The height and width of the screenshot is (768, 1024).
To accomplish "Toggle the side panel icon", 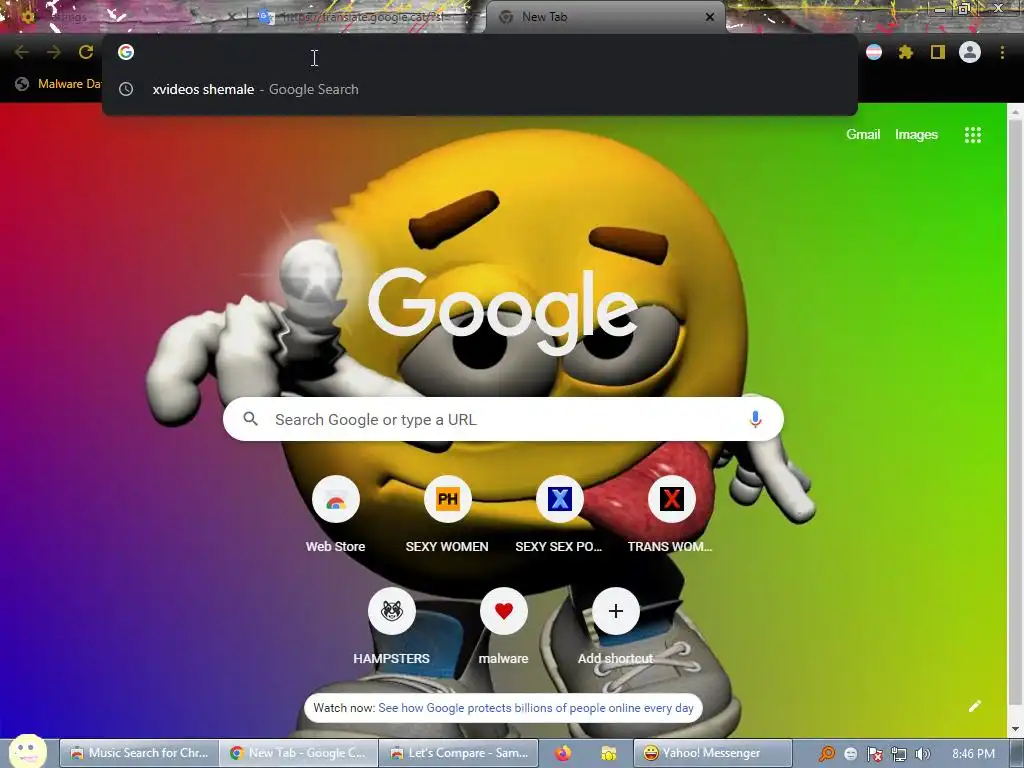I will [x=938, y=52].
